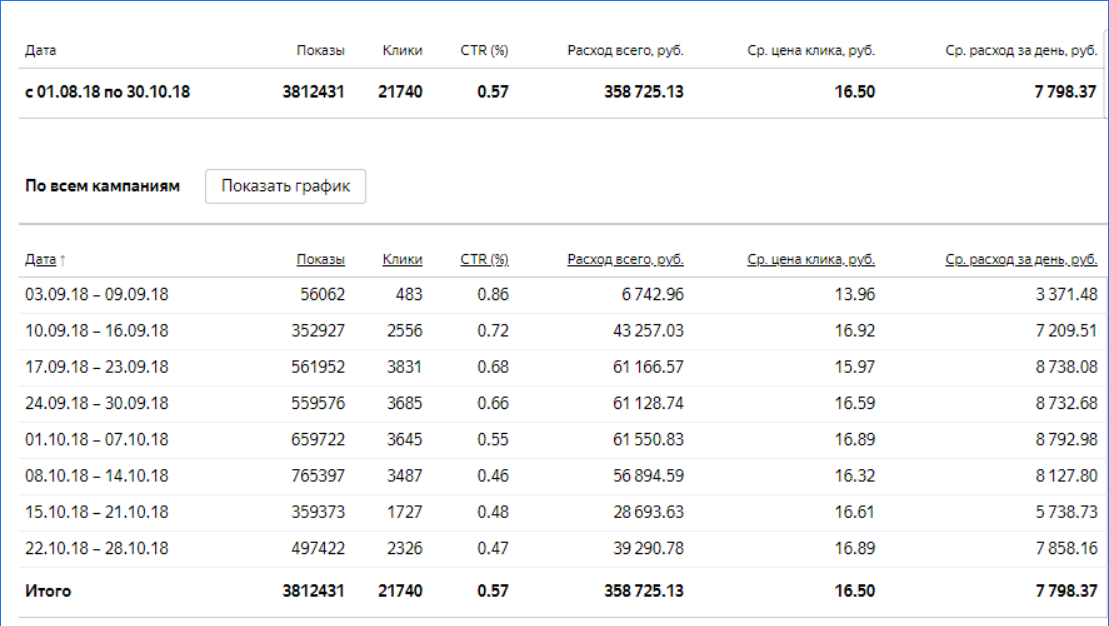Select the 10.09.18 – 16.09.18 row date
The height and width of the screenshot is (626, 1109).
[97, 331]
